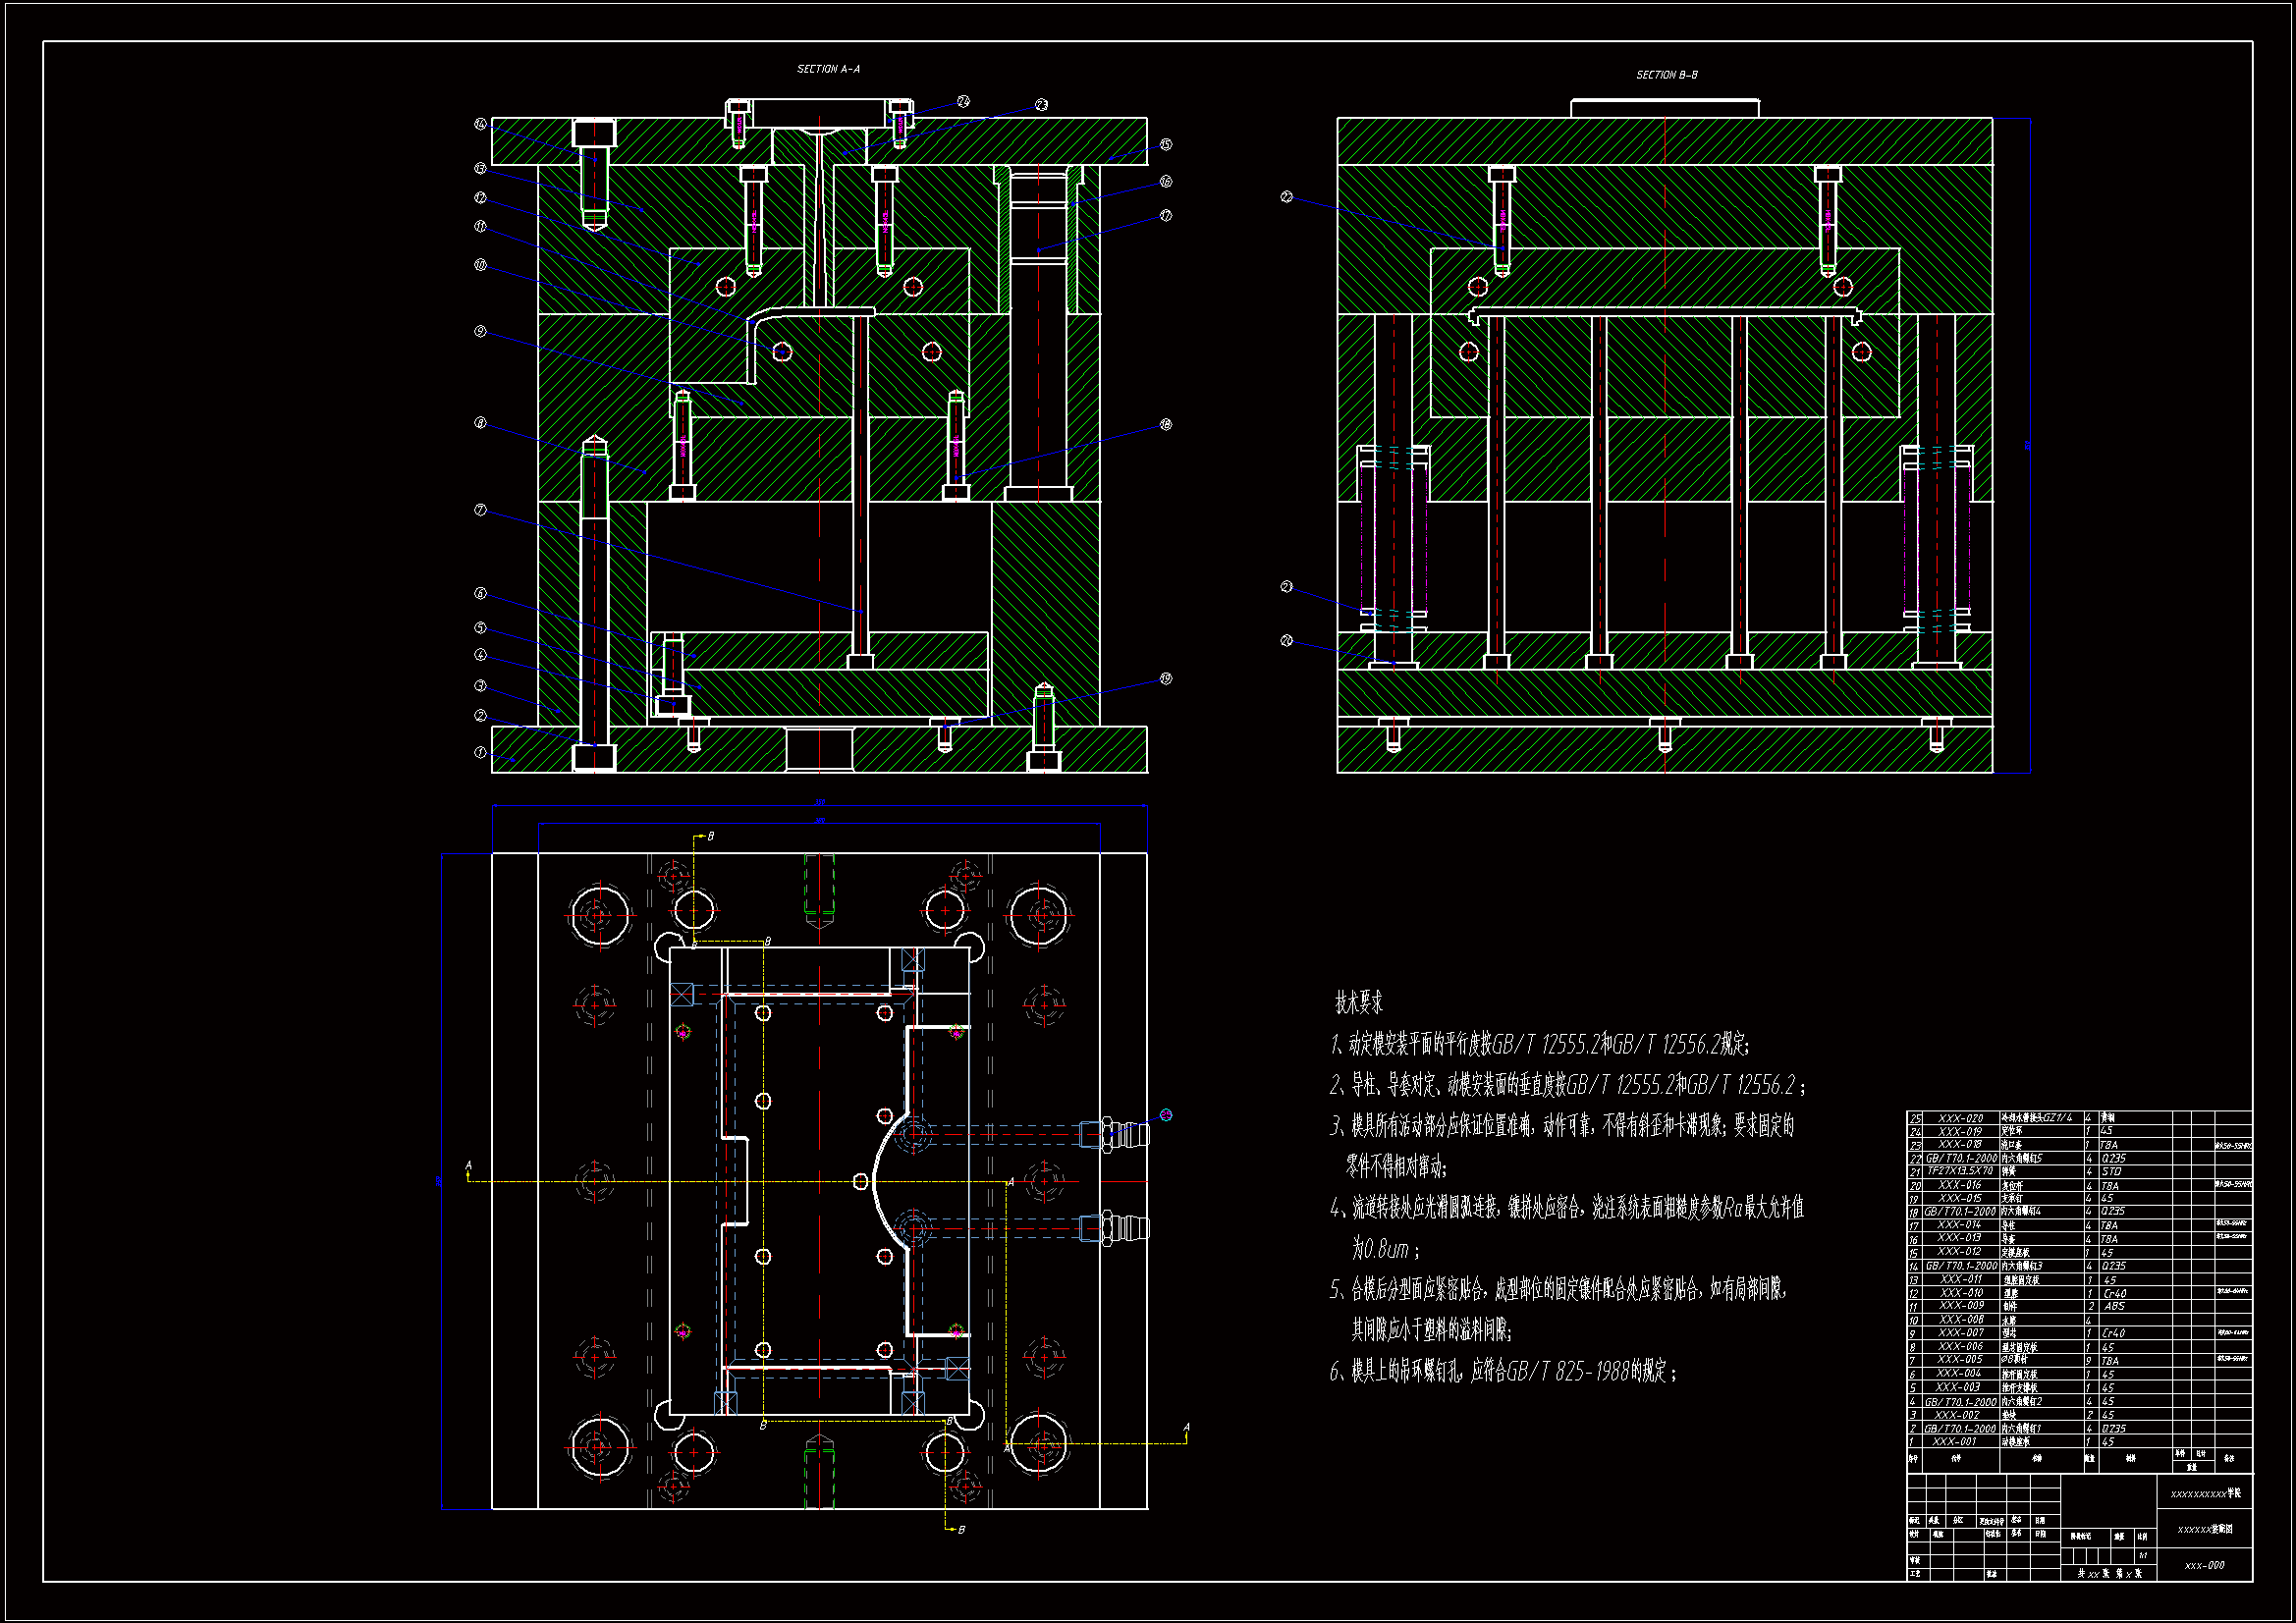Select part balloon number 15
This screenshot has height=1623, width=2296.
point(1166,145)
